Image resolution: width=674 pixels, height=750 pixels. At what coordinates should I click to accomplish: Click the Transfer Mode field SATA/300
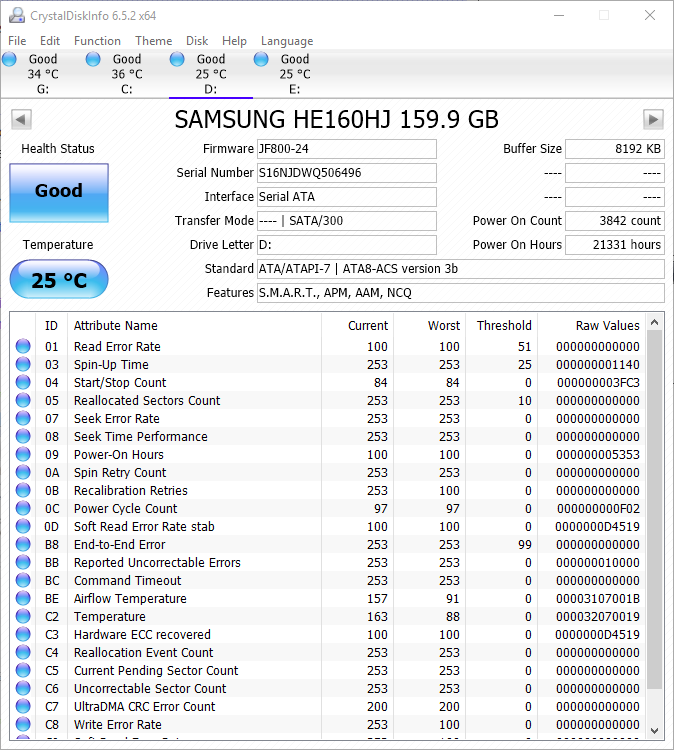(347, 221)
